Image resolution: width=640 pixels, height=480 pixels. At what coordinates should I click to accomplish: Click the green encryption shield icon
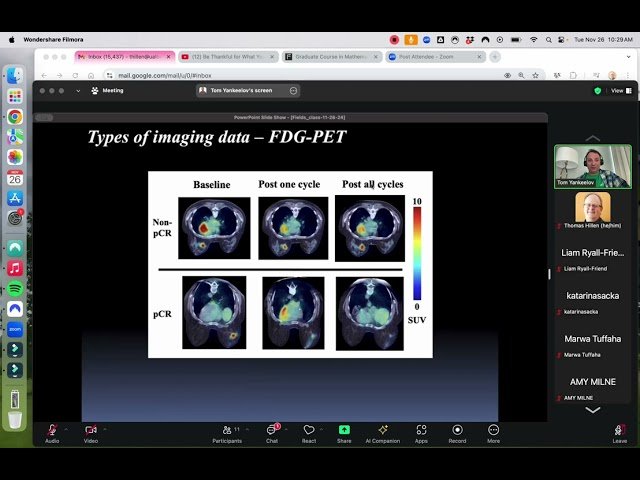click(598, 90)
